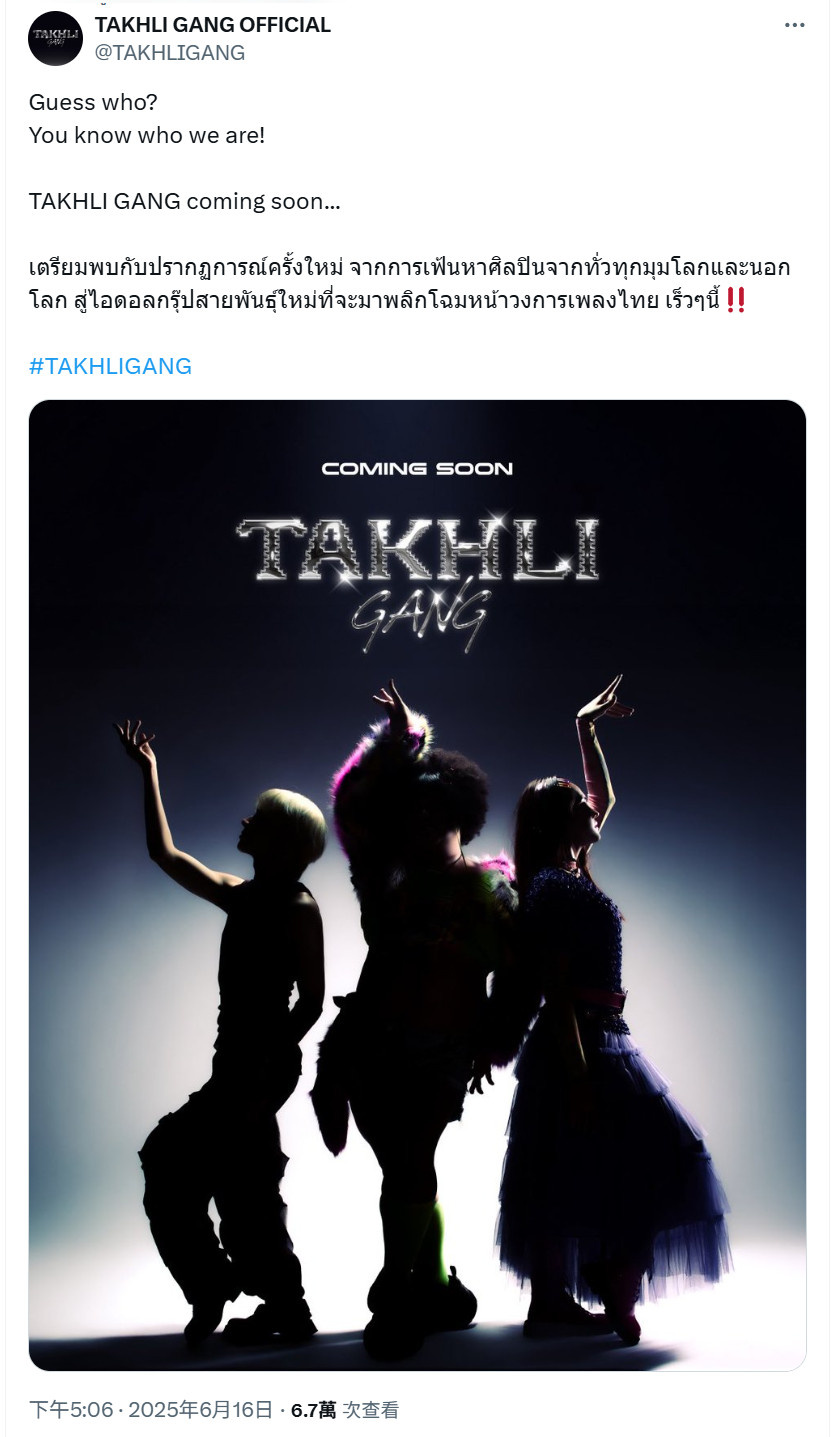Visit the @TAKHLIGANG handle

(x=169, y=53)
